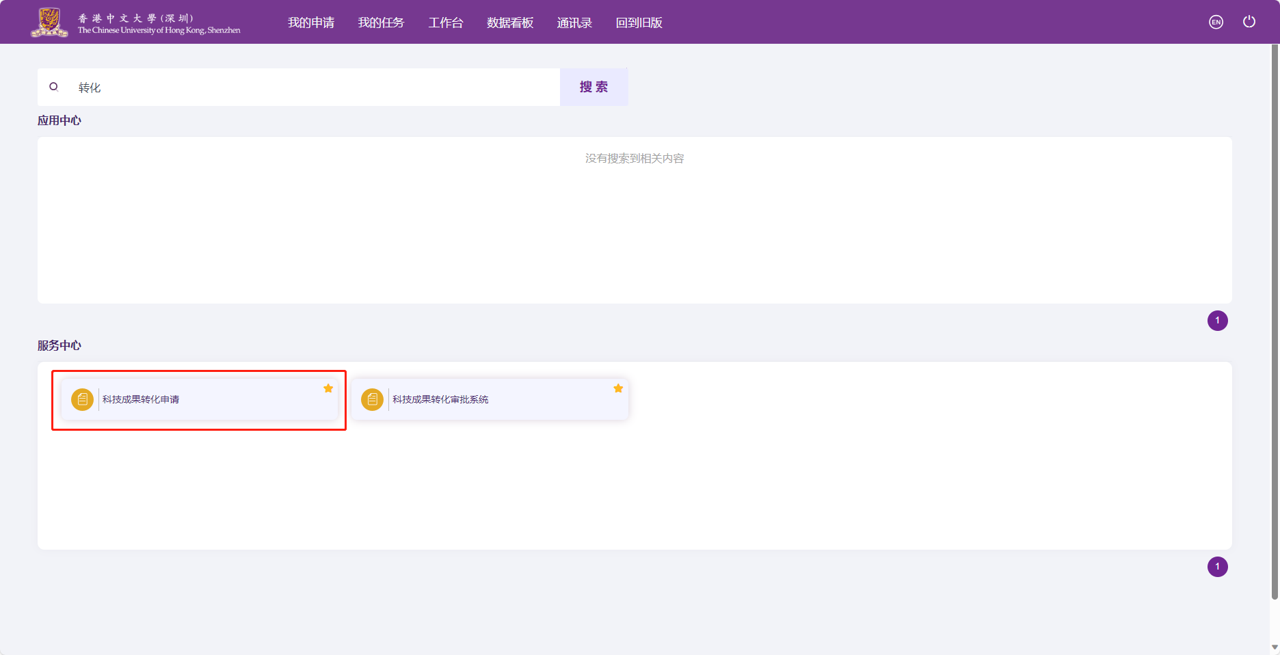Open the 工作台 page
This screenshot has width=1280, height=655.
(446, 22)
